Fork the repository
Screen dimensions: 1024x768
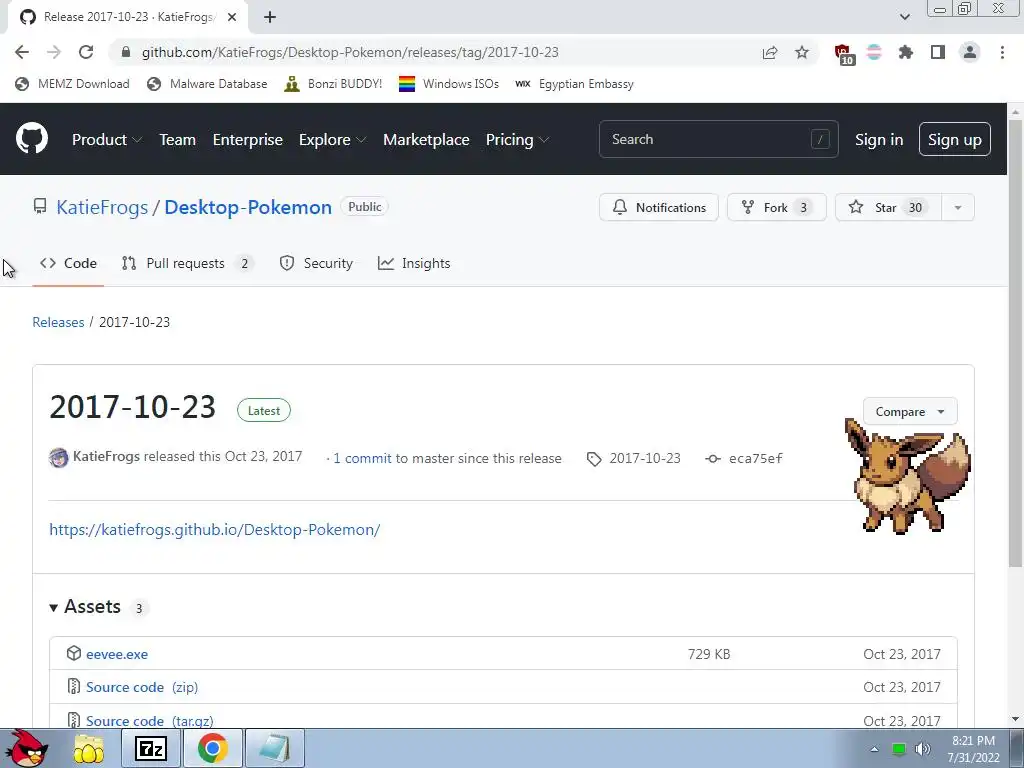(x=776, y=208)
